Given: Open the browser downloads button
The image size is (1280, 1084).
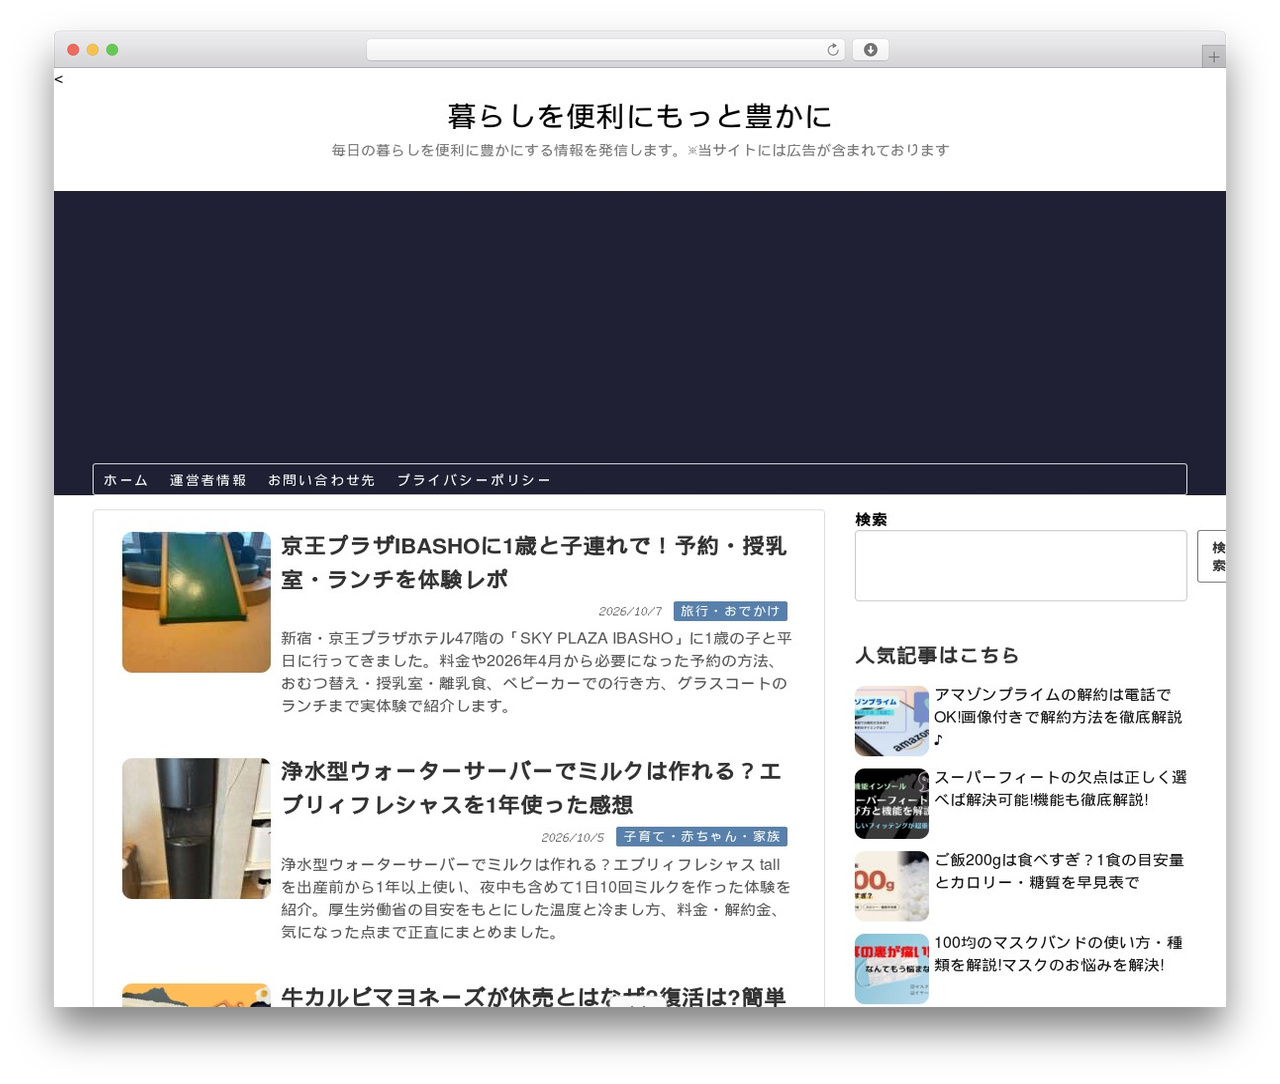Looking at the screenshot, I should pos(870,50).
